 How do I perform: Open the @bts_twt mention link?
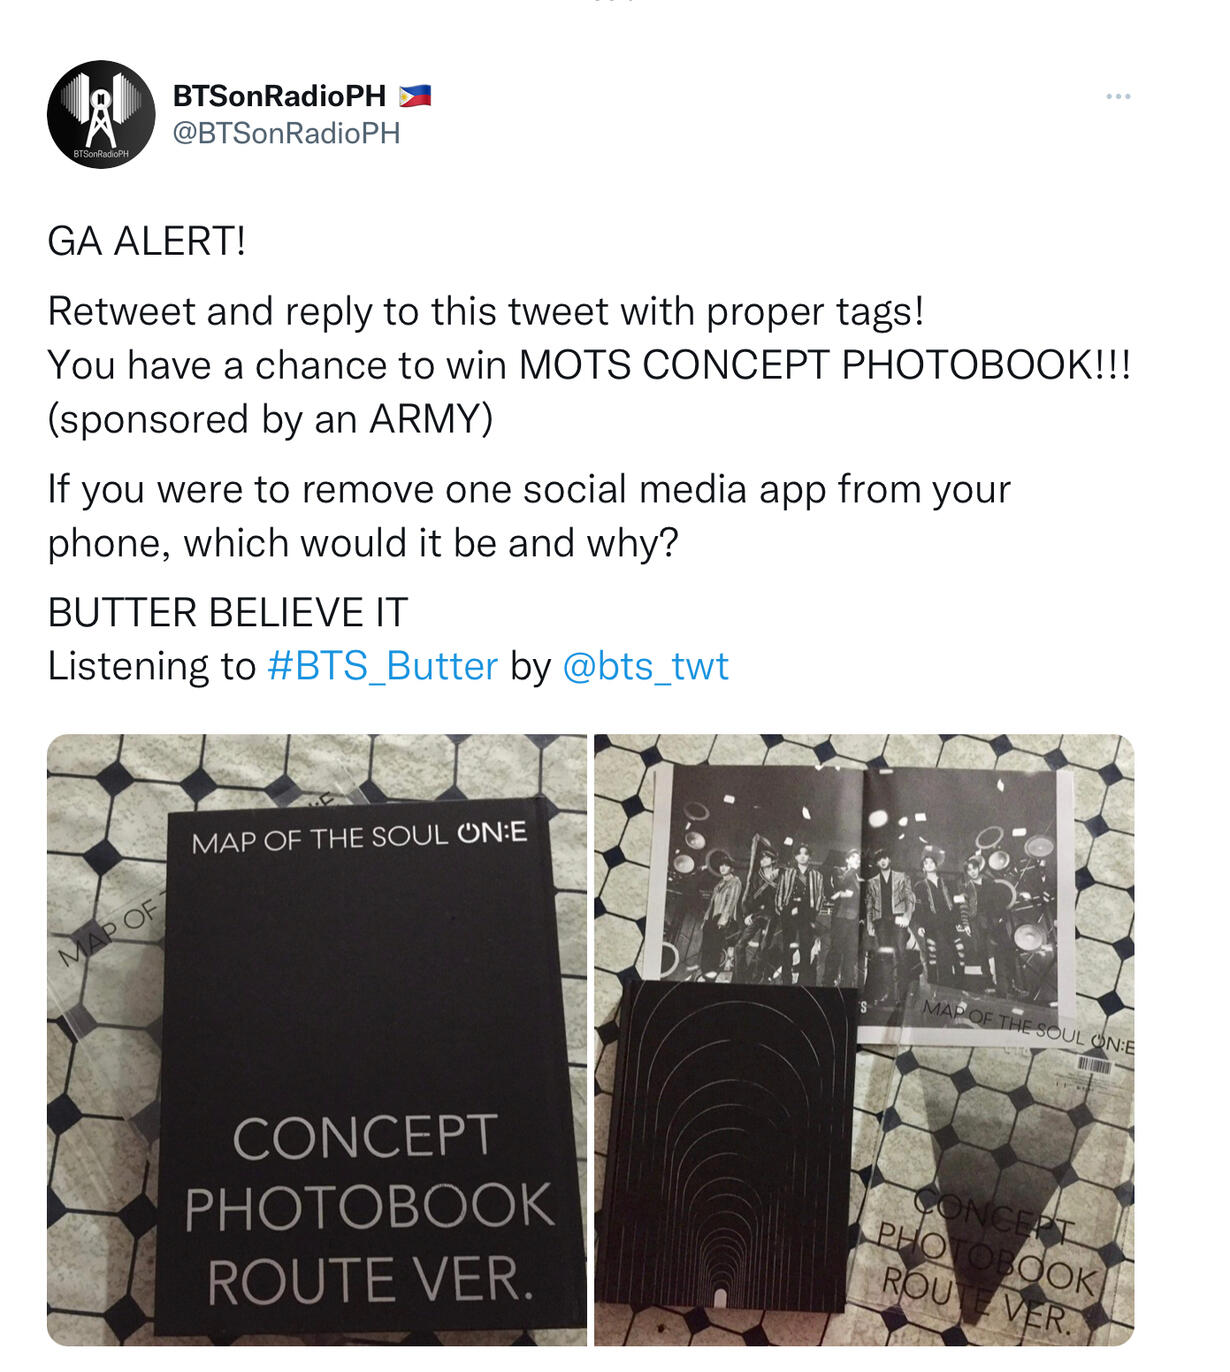point(646,666)
